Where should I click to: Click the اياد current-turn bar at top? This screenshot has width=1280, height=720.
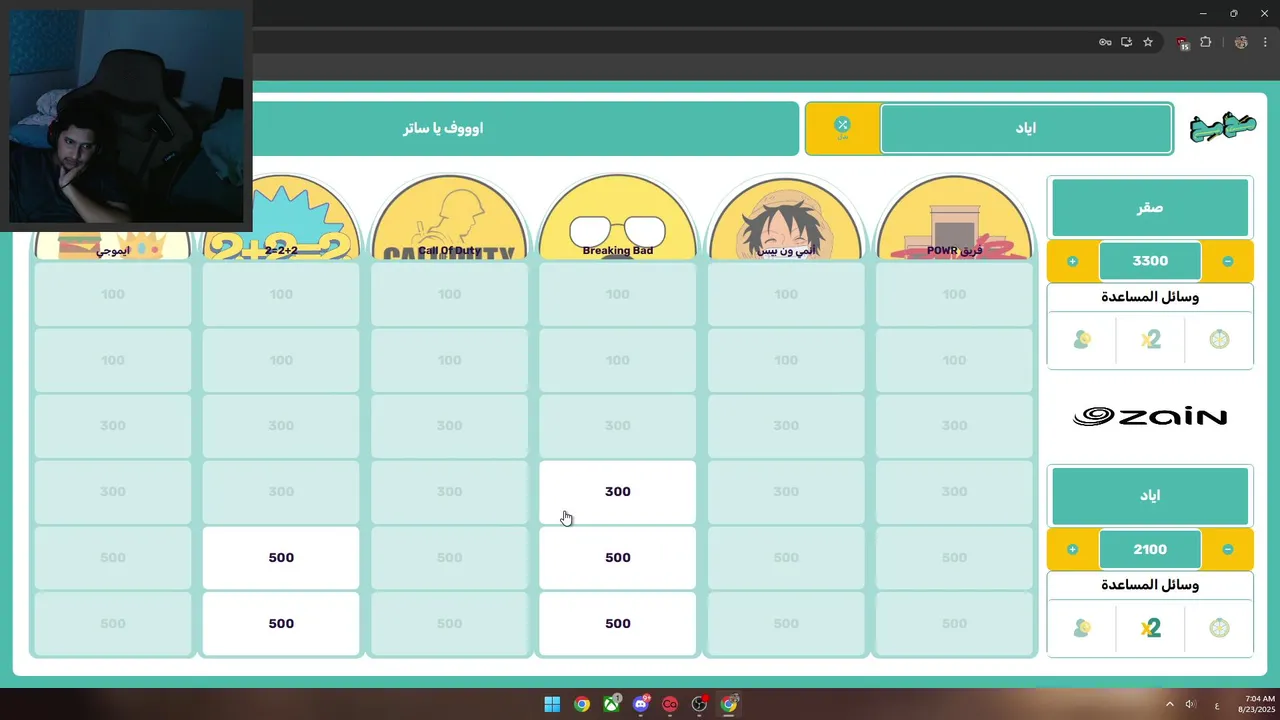point(1026,128)
